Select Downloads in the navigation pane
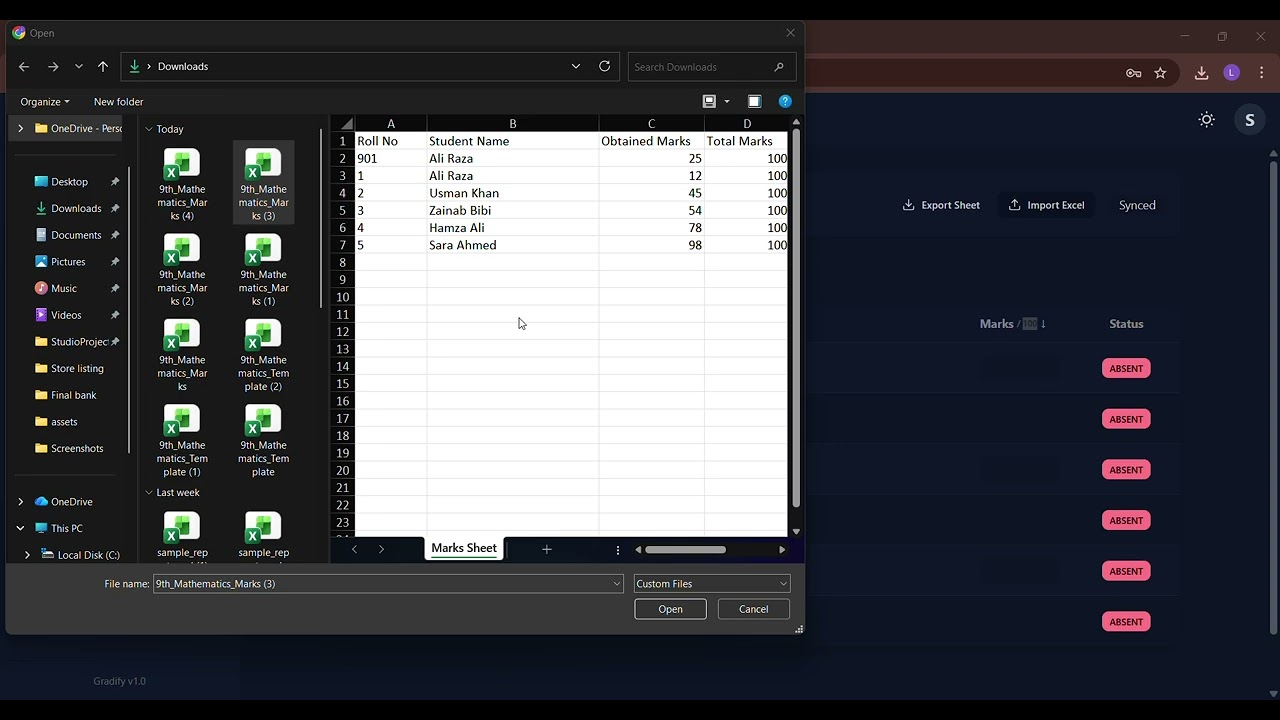 point(76,208)
